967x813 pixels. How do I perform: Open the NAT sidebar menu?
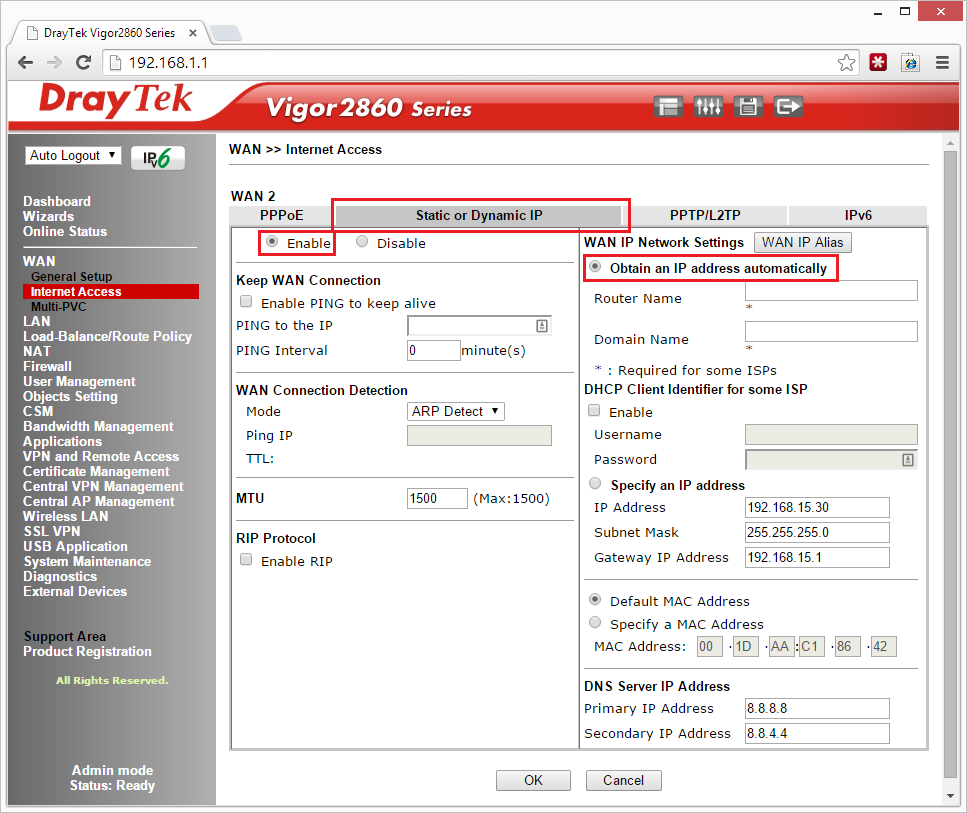(x=37, y=351)
